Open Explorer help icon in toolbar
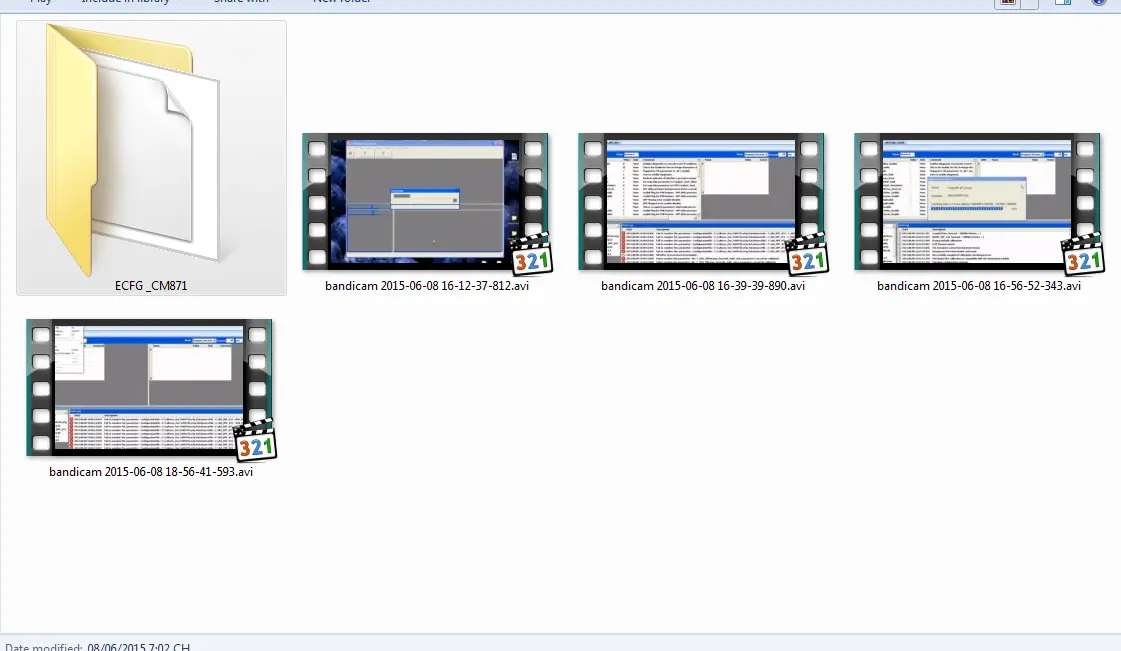 coord(1099,2)
